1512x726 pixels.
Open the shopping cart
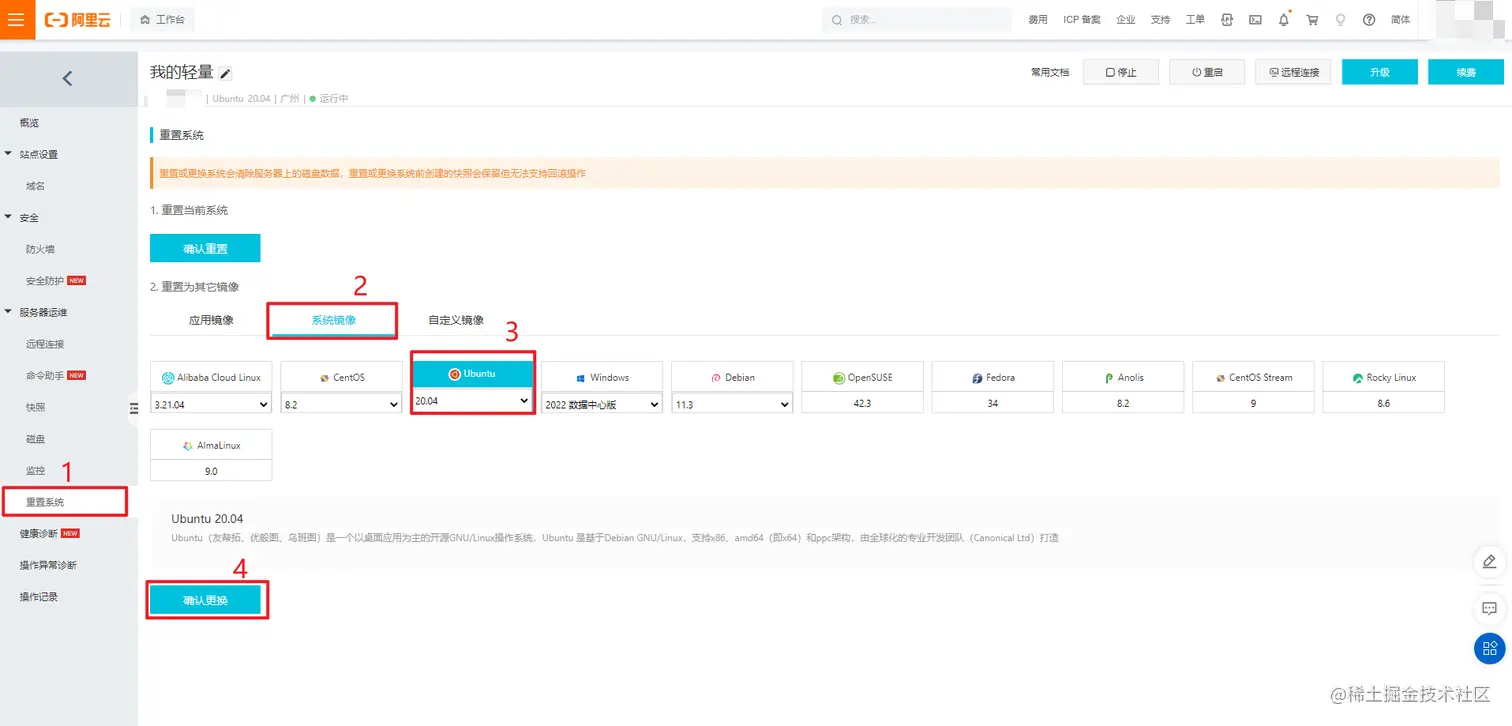[1312, 20]
